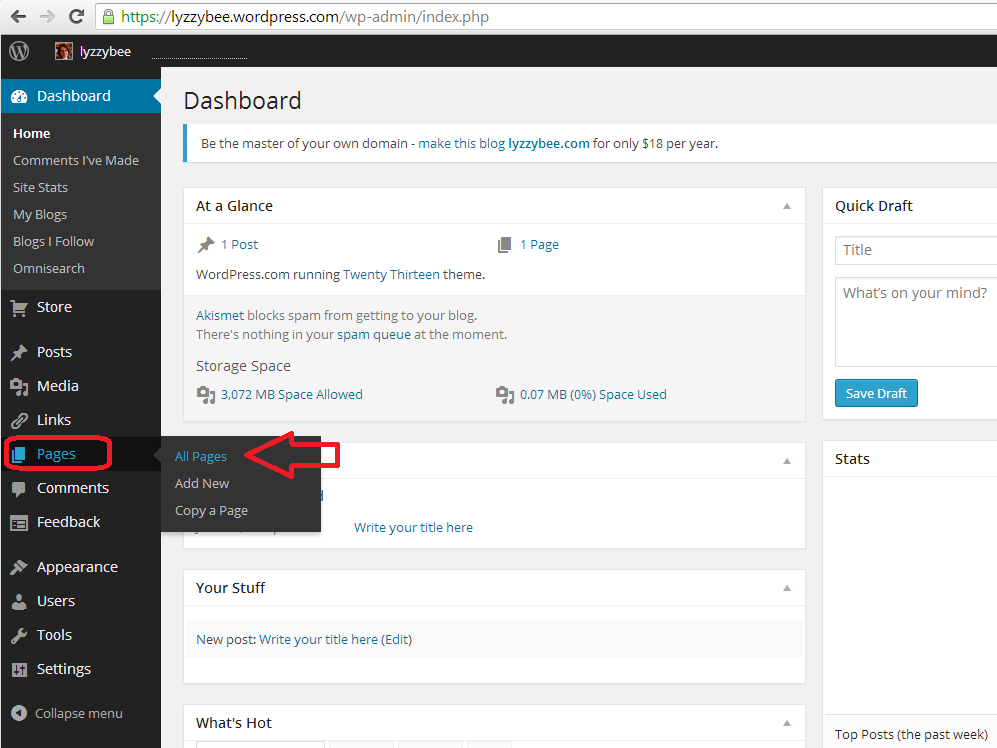Open the 1 Post link
This screenshot has width=997, height=748.
239,245
